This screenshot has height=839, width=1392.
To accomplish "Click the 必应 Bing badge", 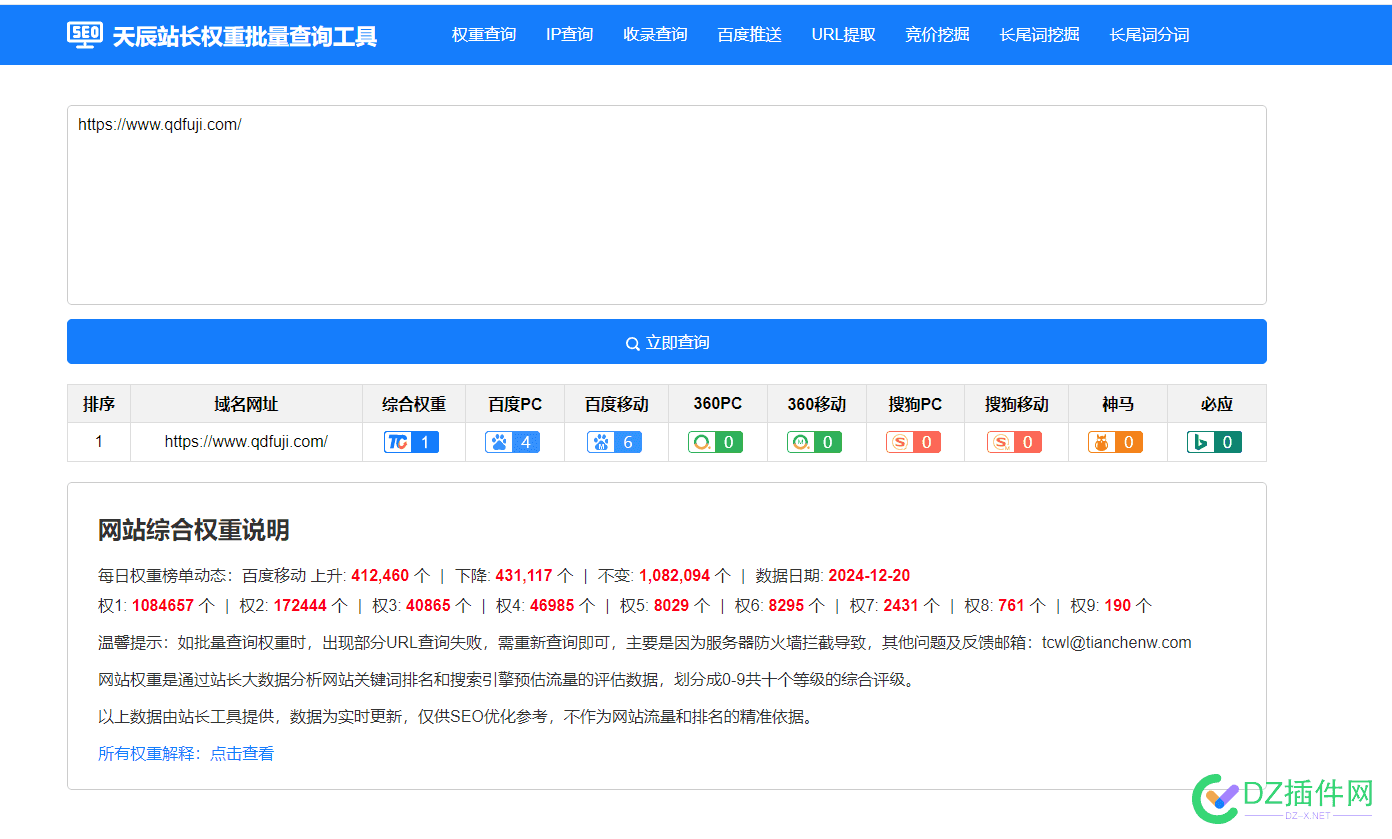I will pos(1215,442).
